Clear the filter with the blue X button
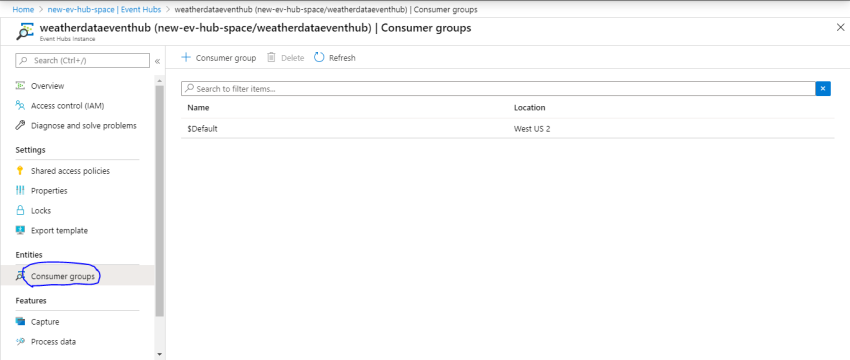 click(x=823, y=88)
